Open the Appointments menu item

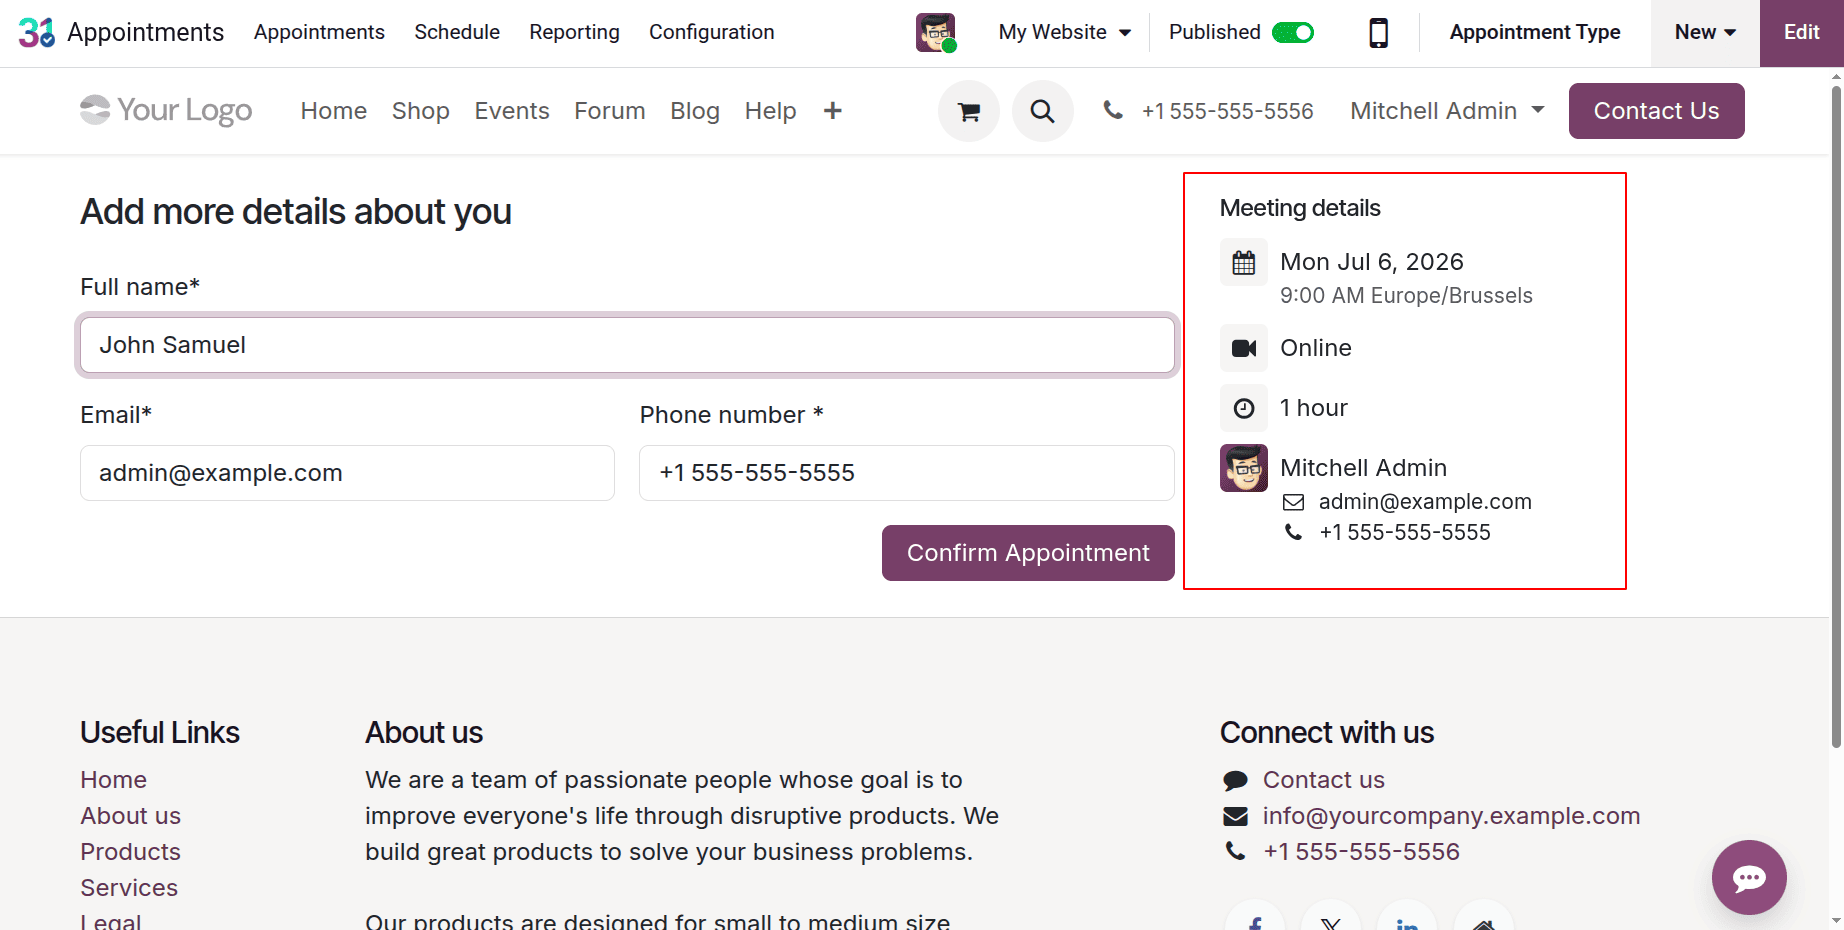(319, 32)
